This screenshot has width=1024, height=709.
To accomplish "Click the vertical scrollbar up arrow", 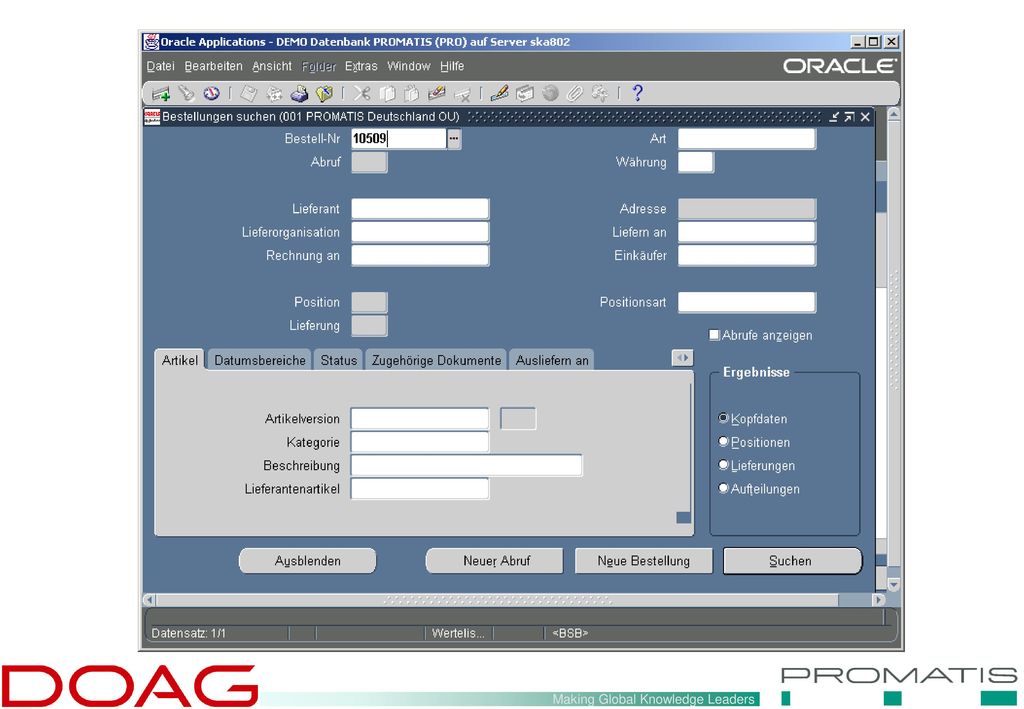I will [893, 114].
